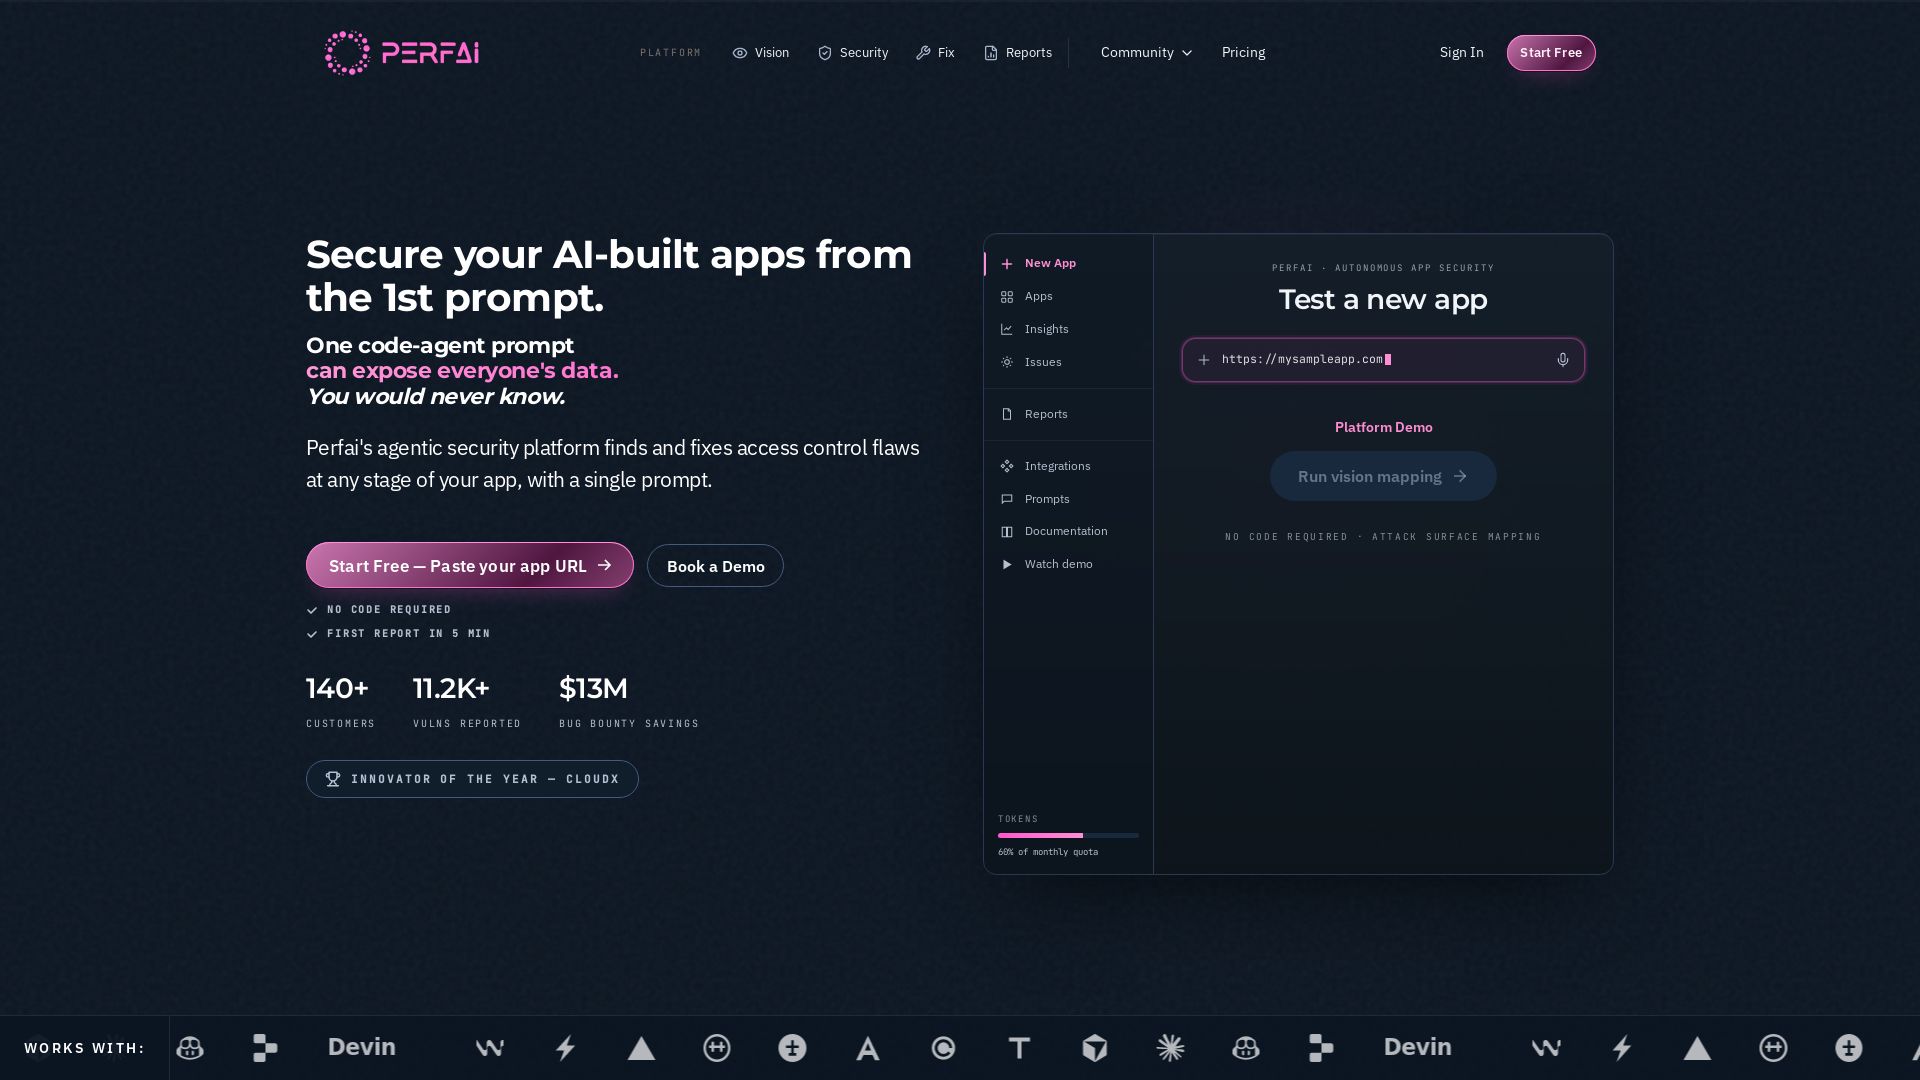Click Start Free — Paste your app URL

point(470,566)
